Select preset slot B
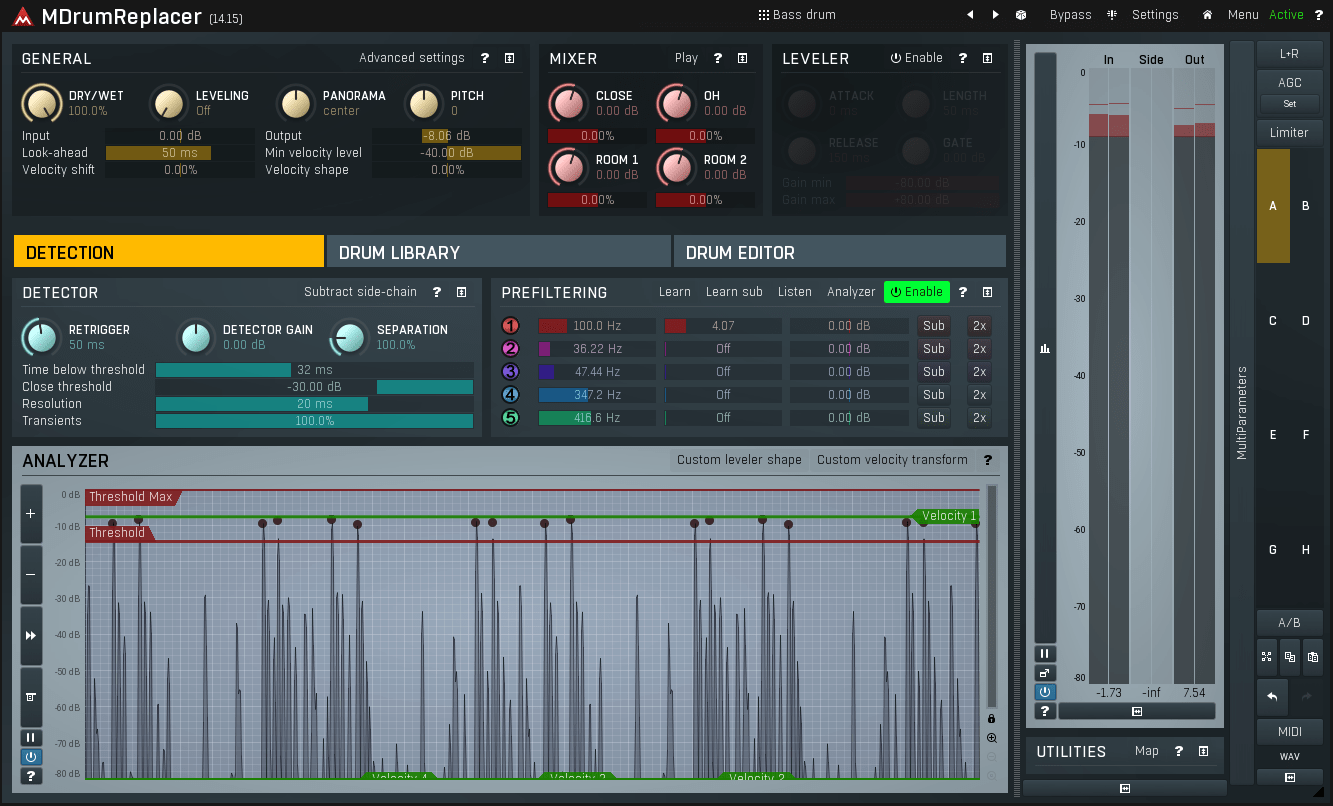This screenshot has width=1333, height=806. pos(1306,206)
